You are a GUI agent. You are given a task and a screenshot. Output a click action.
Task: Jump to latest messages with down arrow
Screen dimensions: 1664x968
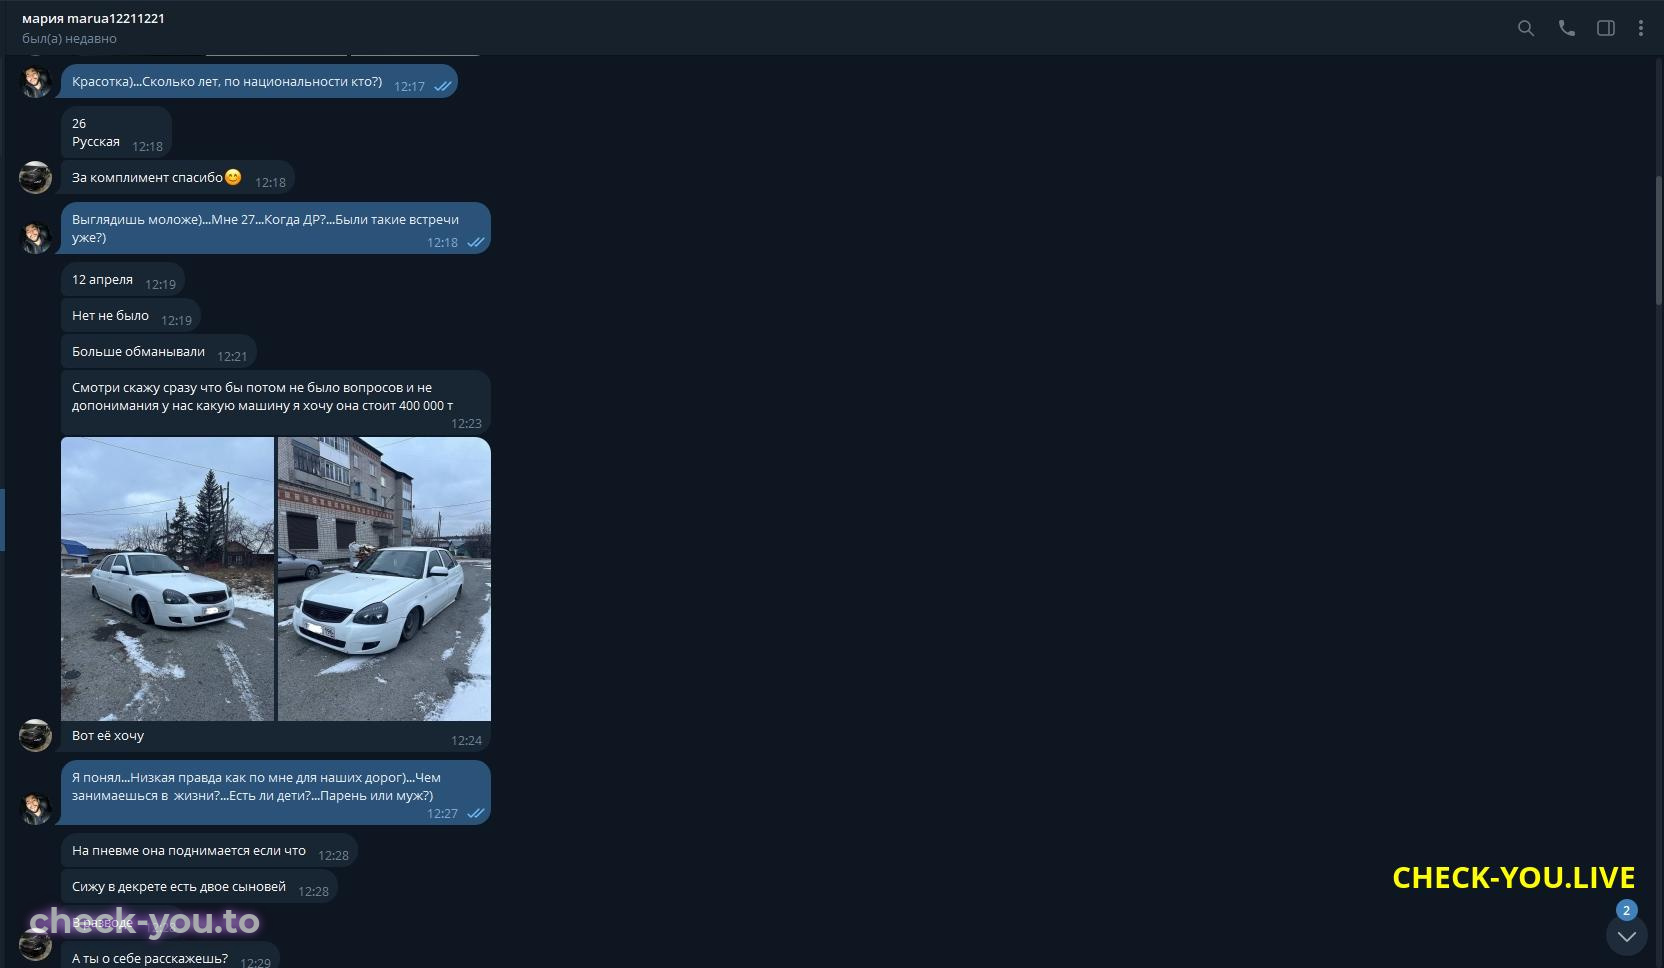[1627, 936]
